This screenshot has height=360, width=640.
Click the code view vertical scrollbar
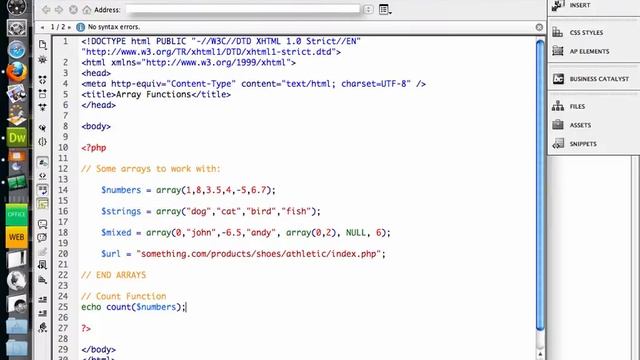point(540,185)
